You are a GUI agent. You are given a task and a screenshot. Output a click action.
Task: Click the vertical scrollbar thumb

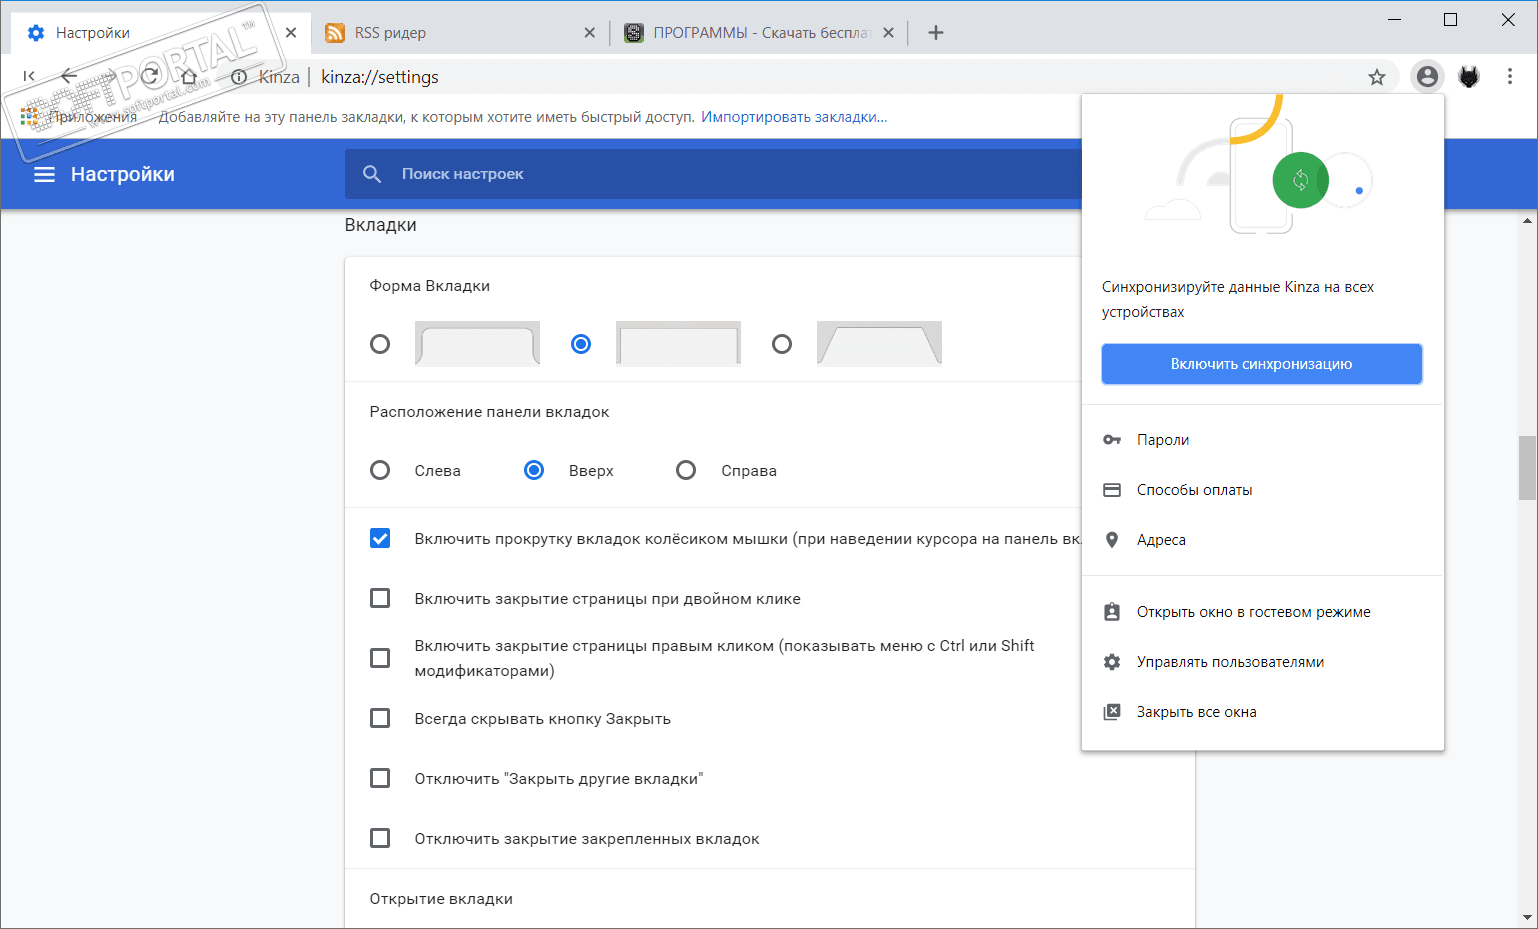click(1527, 467)
